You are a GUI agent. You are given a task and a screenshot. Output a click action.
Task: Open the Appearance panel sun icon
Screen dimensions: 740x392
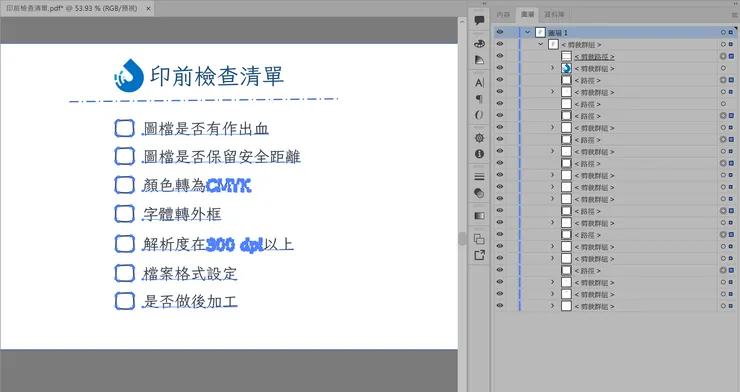[x=479, y=138]
